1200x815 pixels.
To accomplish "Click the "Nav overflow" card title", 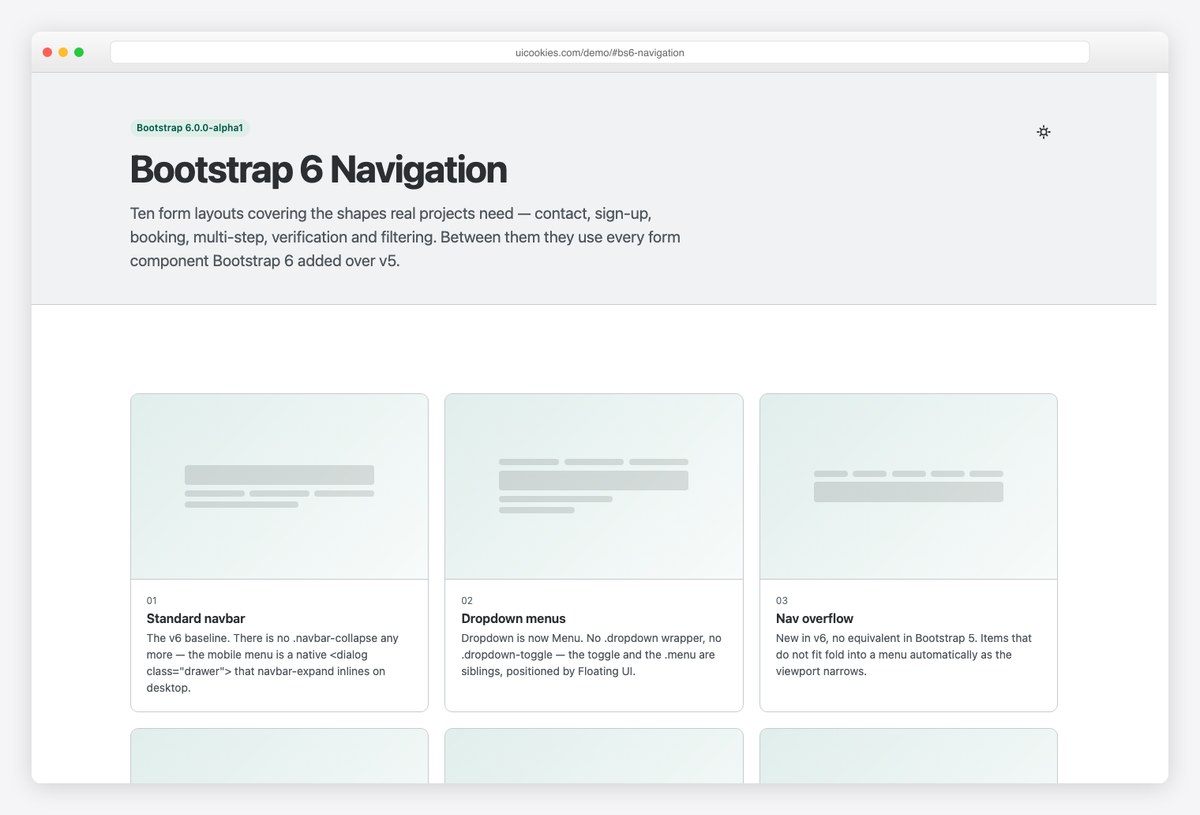I will [x=814, y=619].
